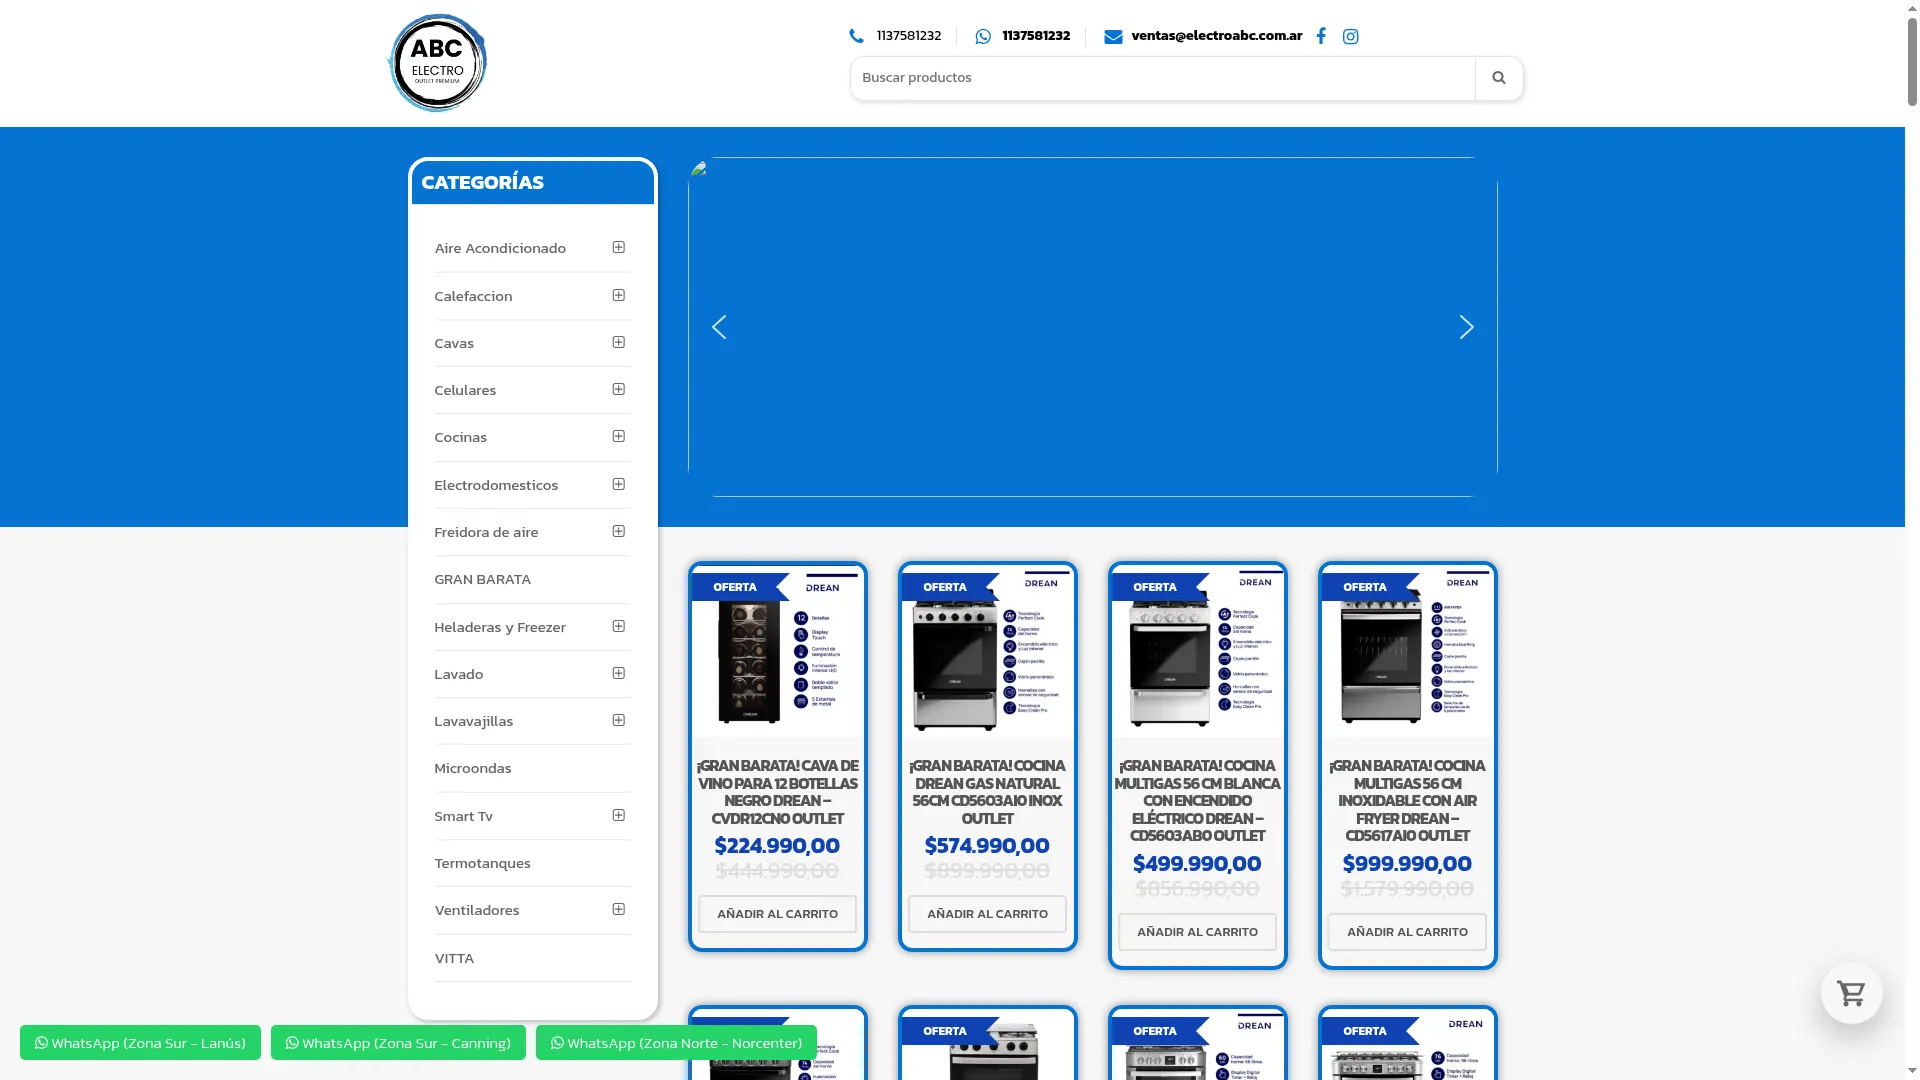The height and width of the screenshot is (1080, 1920).
Task: Go to Lavado category
Action: (459, 674)
